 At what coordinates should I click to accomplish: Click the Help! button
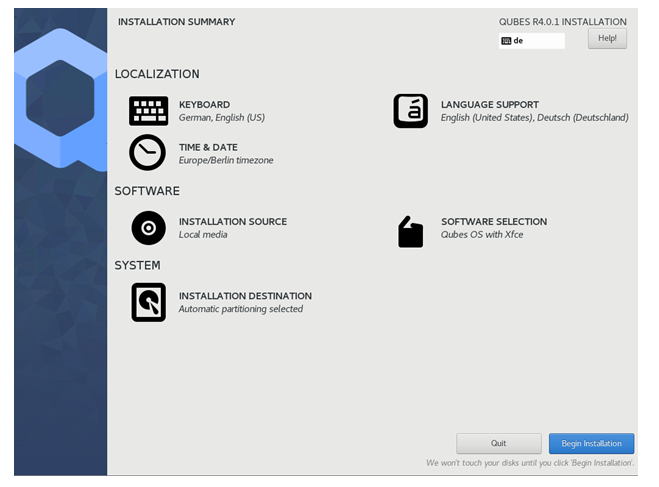[x=607, y=38]
